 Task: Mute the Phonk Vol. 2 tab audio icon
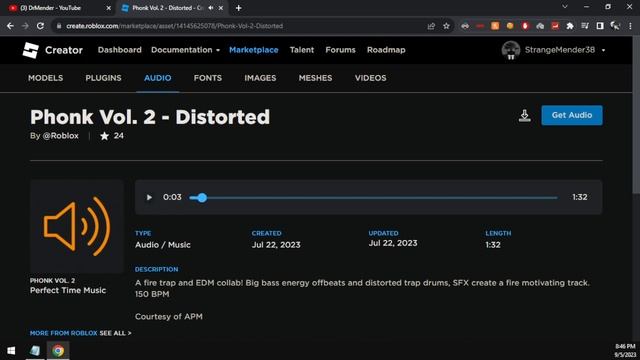click(x=211, y=8)
